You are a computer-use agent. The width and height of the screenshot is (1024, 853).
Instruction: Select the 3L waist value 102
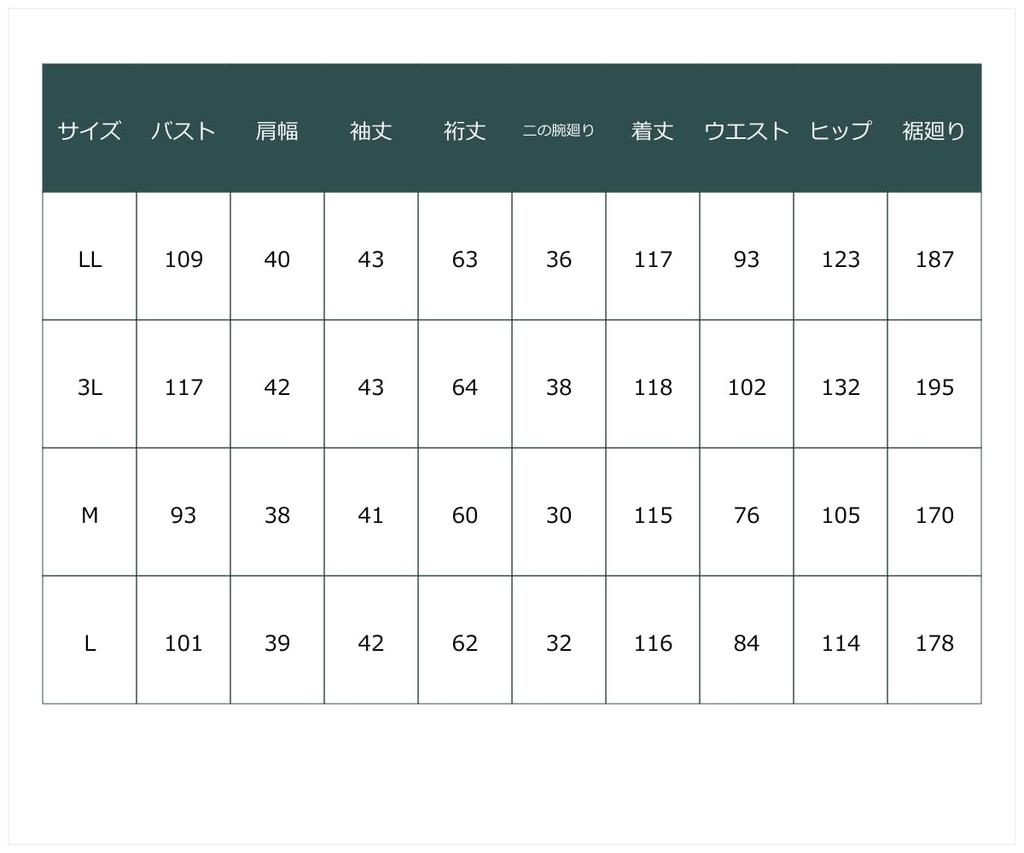[747, 388]
